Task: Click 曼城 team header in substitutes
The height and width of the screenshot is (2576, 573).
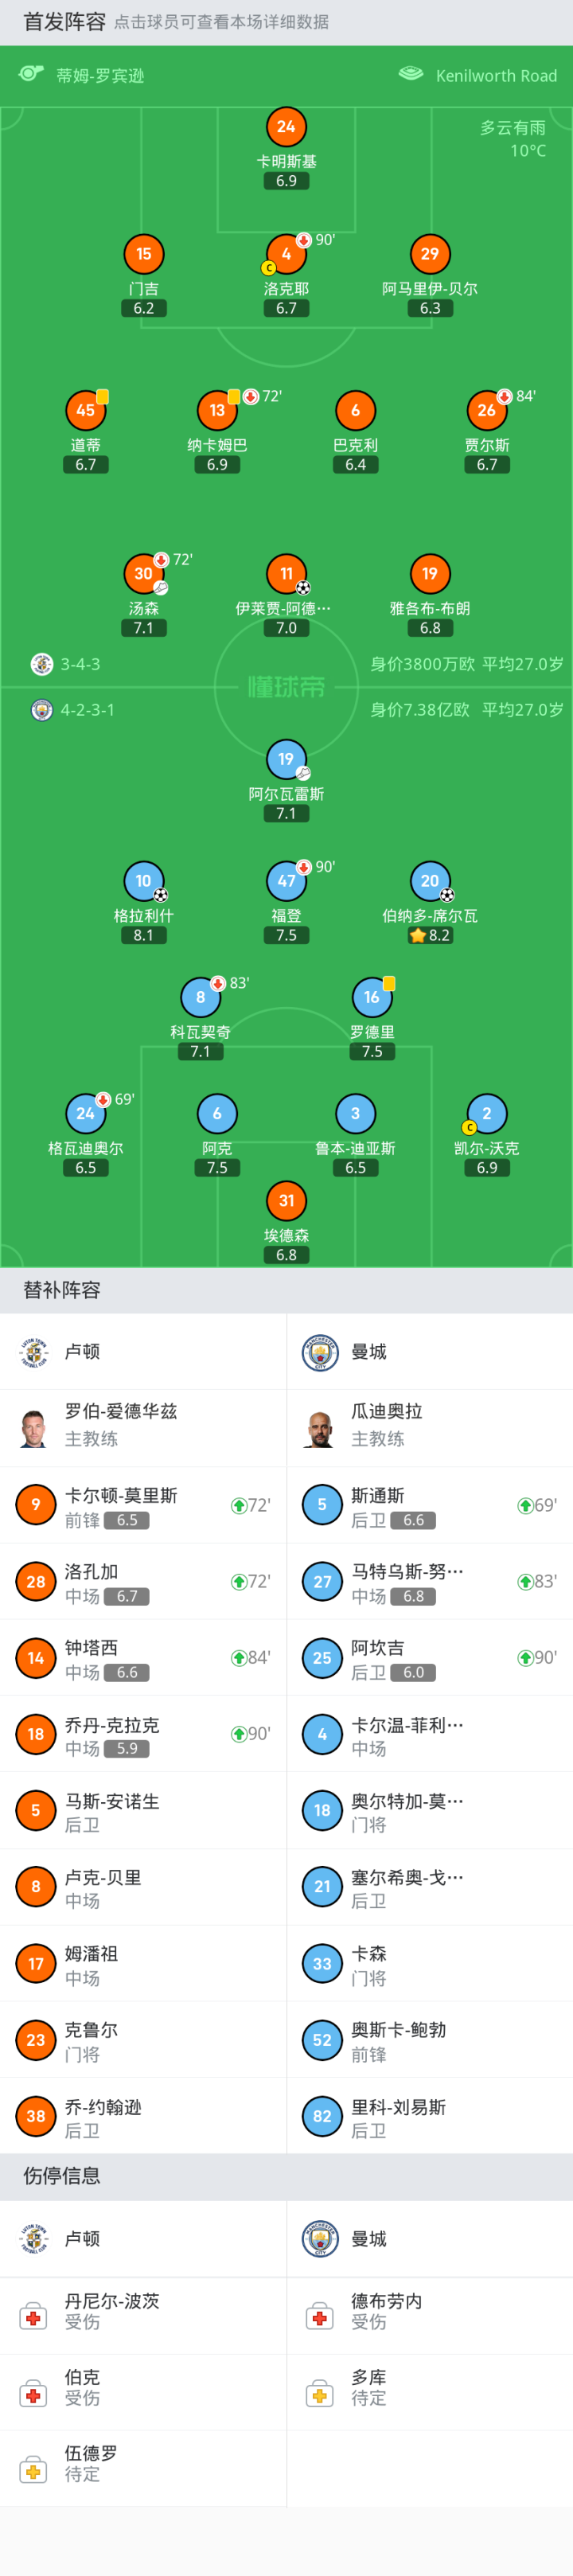Action: click(x=368, y=1352)
